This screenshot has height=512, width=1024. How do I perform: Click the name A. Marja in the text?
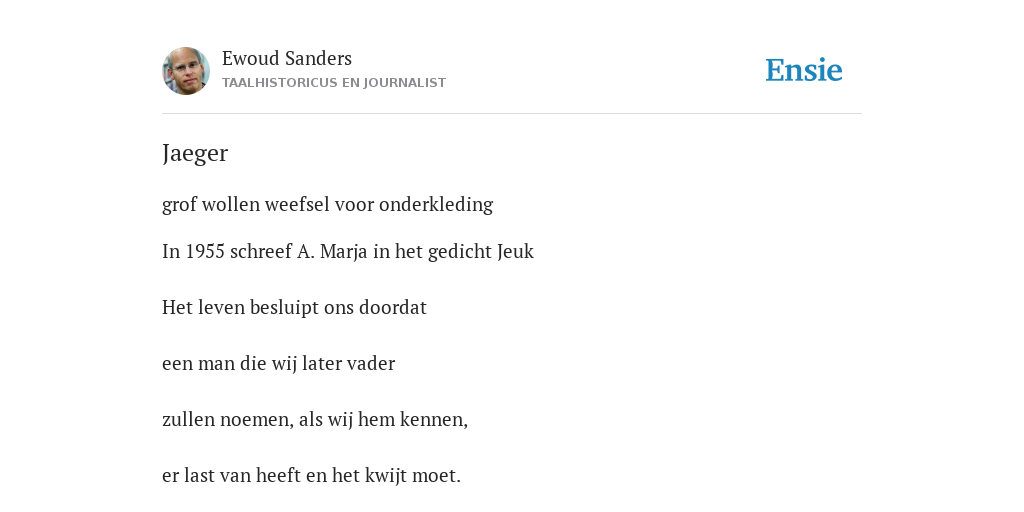(x=332, y=251)
